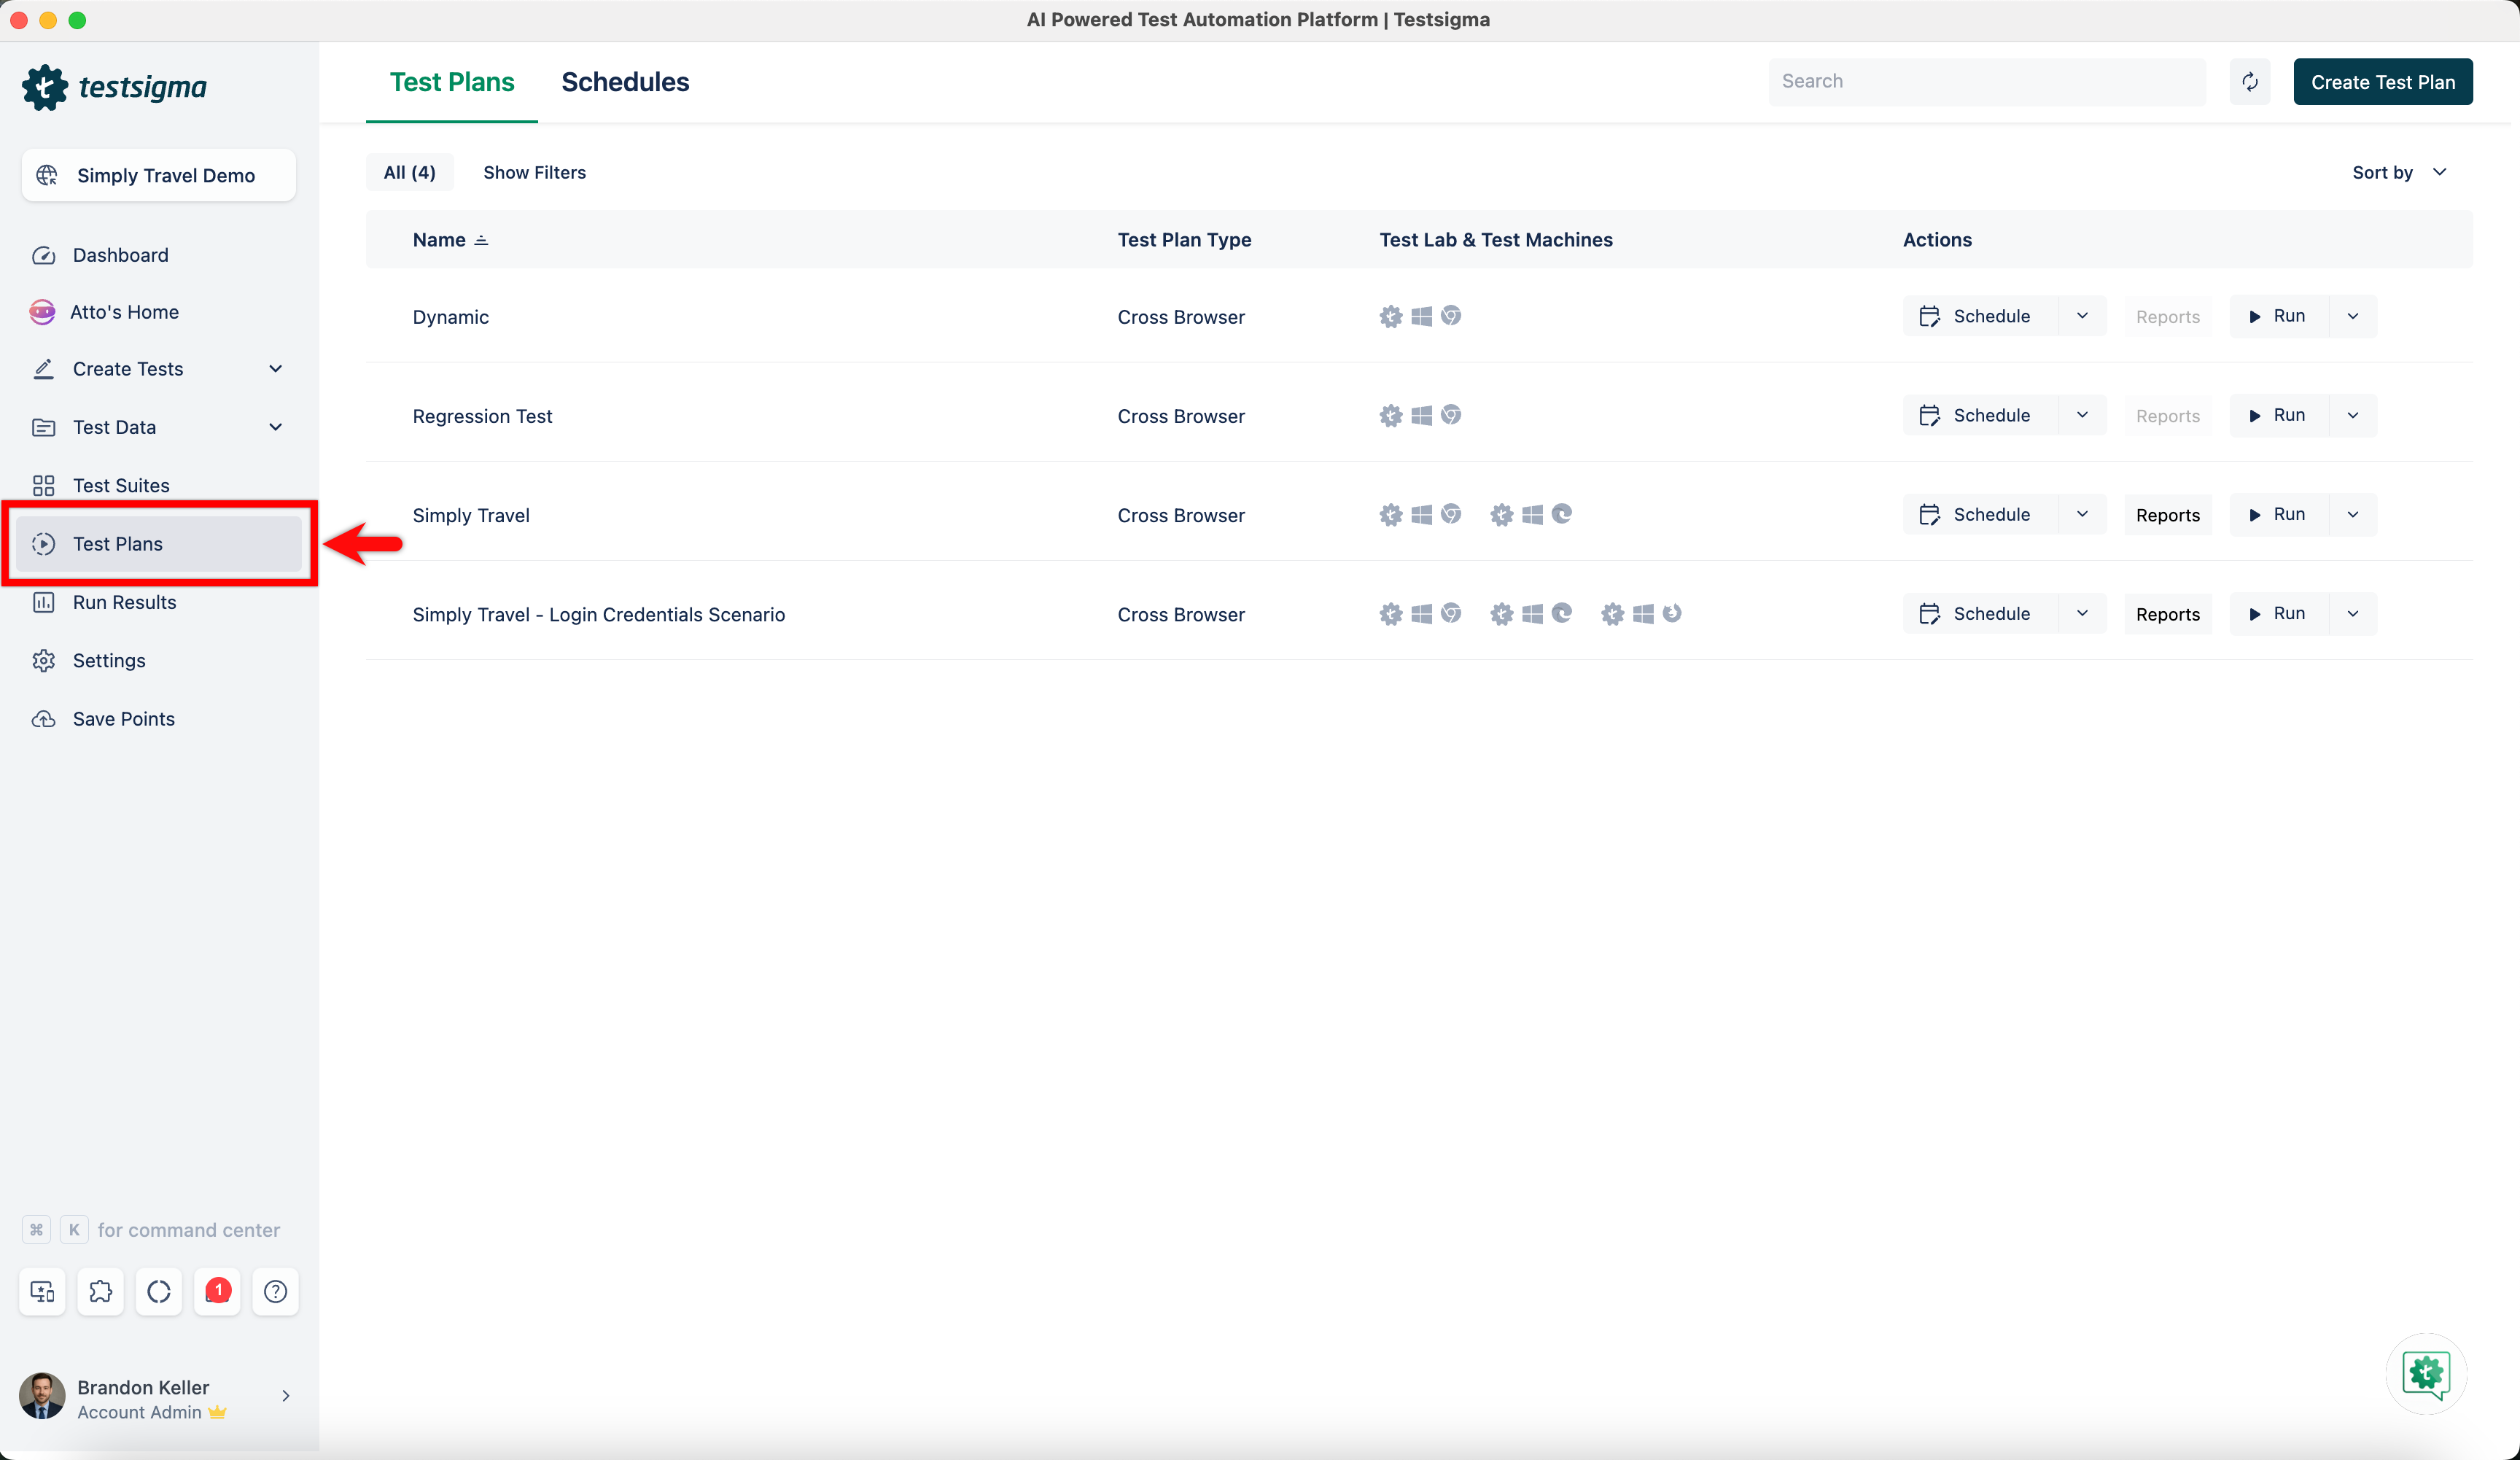Open Schedule dropdown arrow for Dynamic plan
Screen dimensions: 2520x1460
pyautogui.click(x=2082, y=316)
